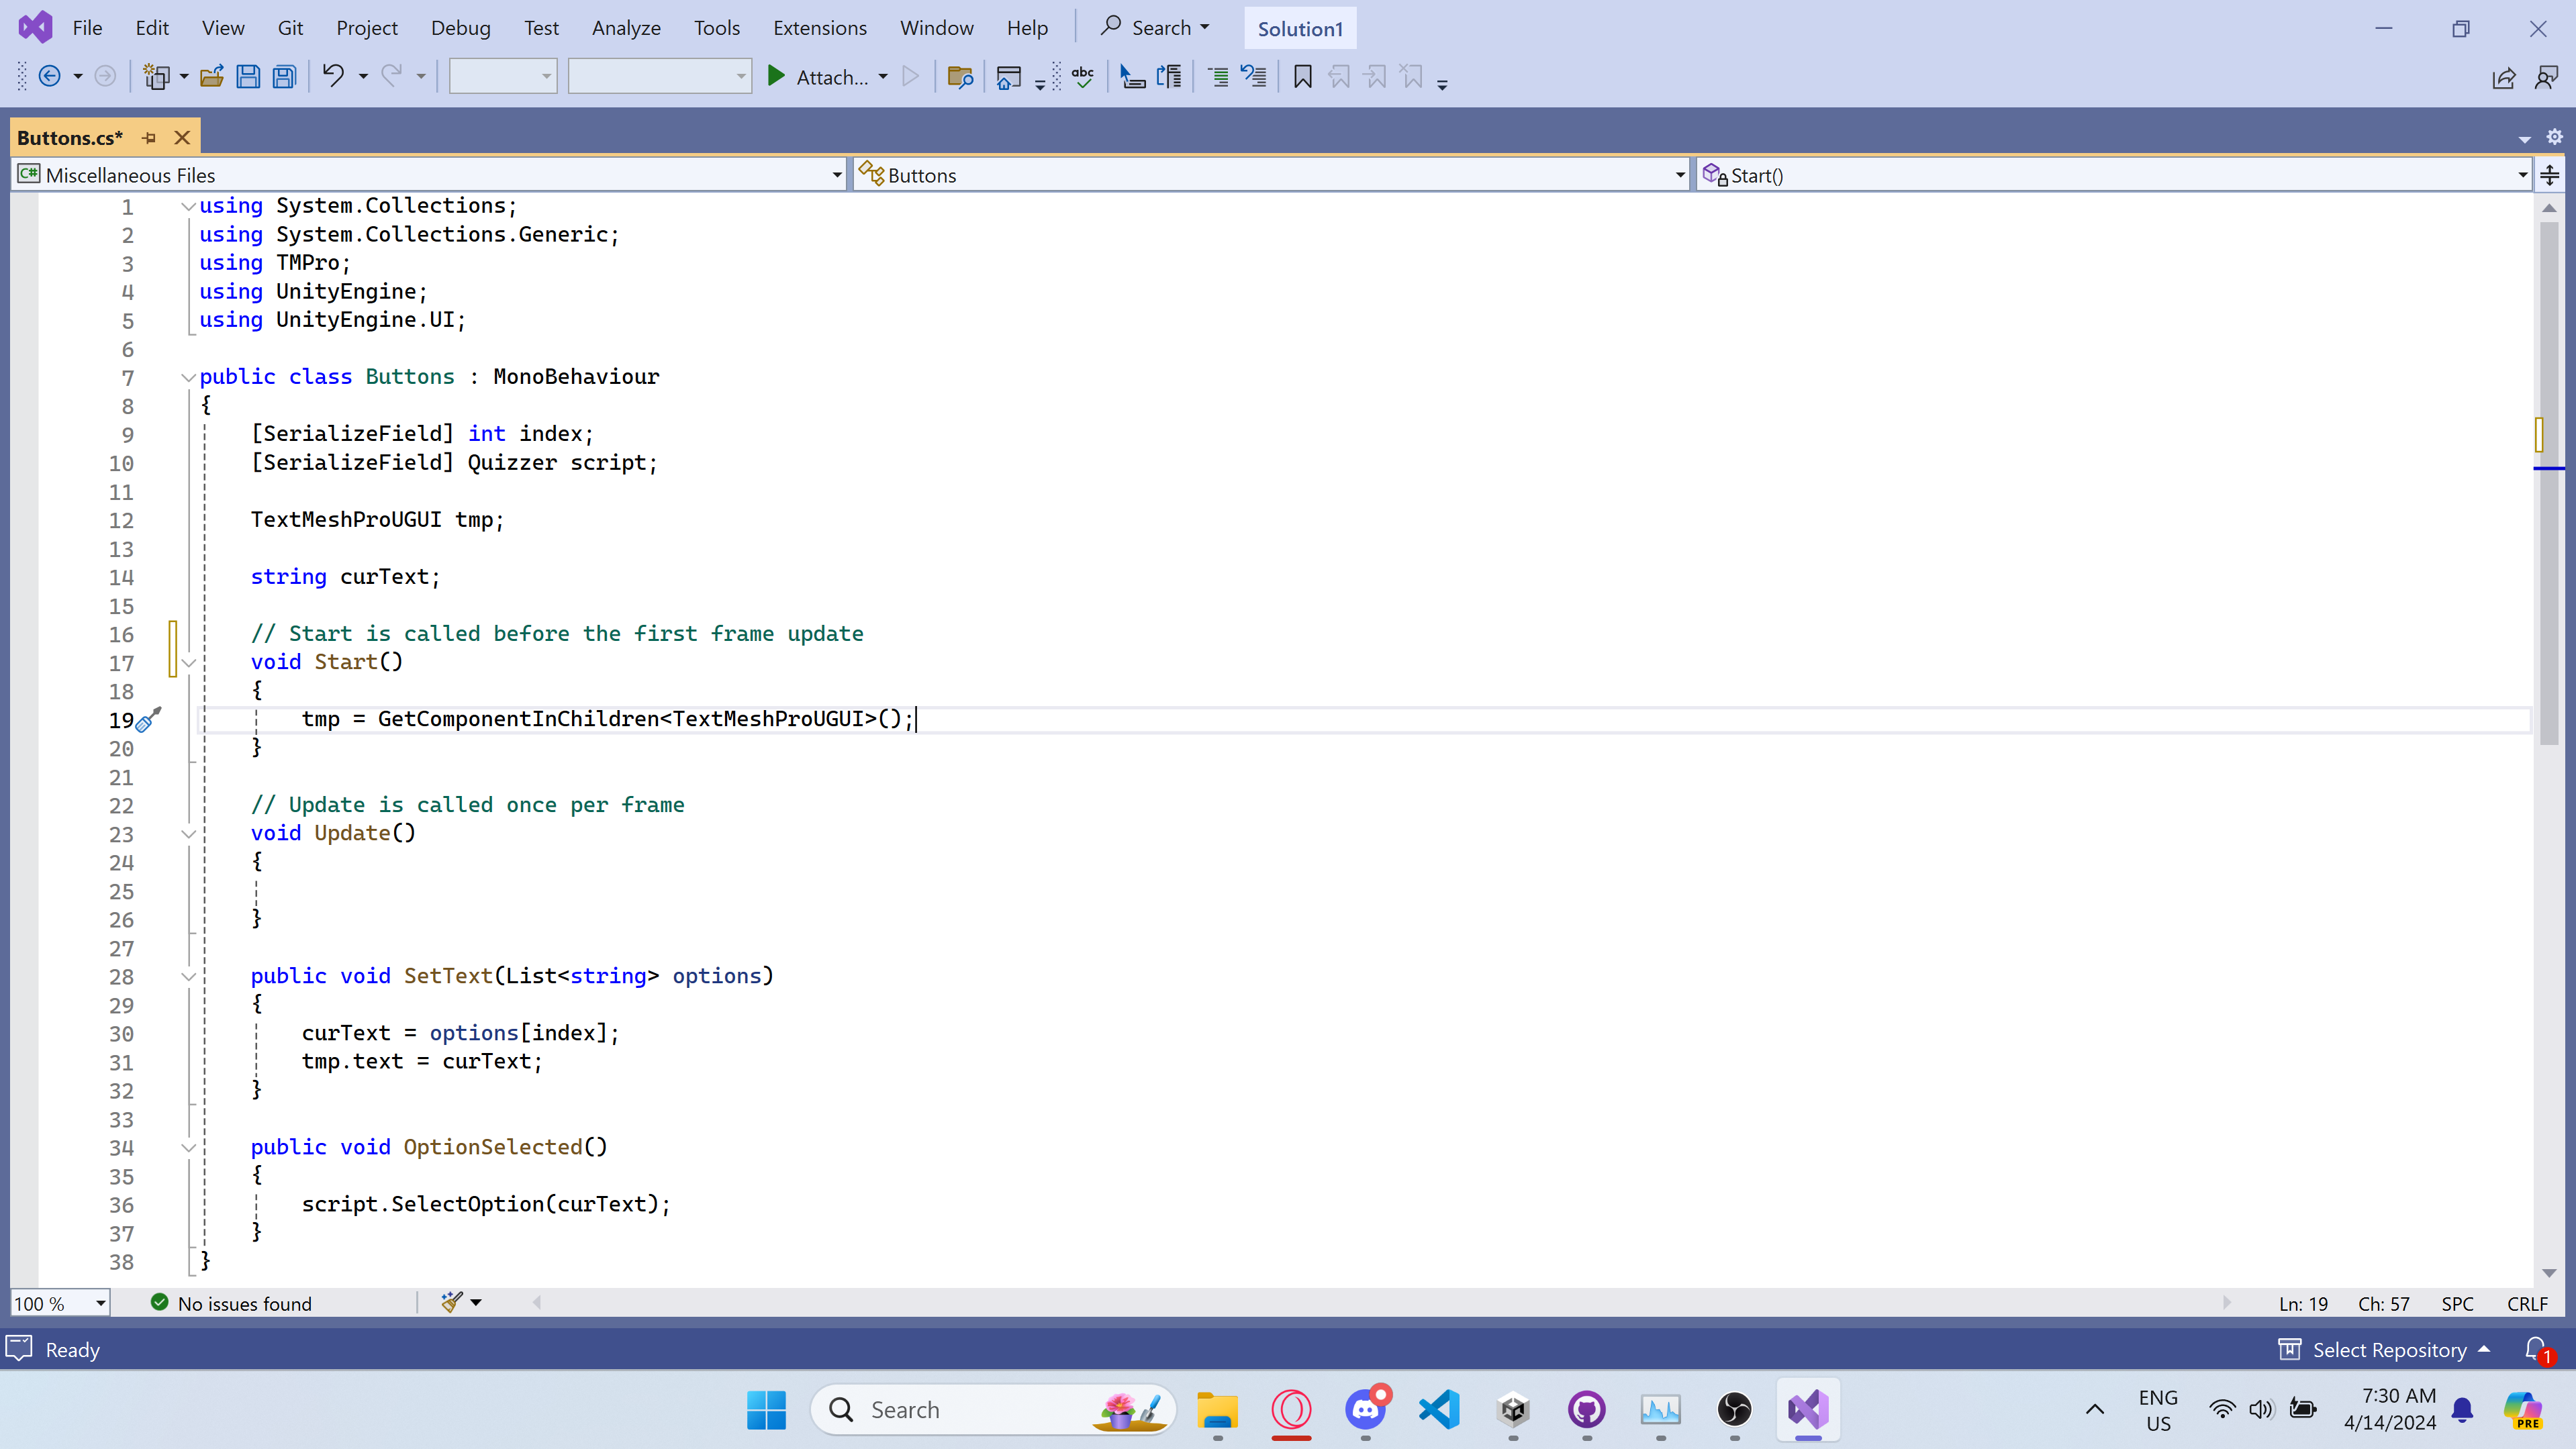Toggle pin on the Buttons.cs tab
Image resolution: width=2576 pixels, height=1449 pixels.
[149, 138]
